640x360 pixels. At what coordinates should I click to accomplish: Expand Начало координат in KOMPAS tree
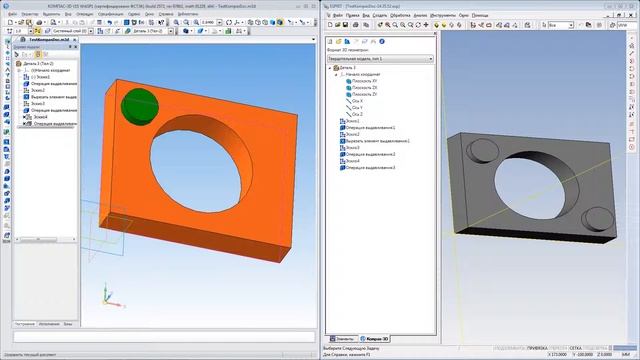tap(19, 70)
